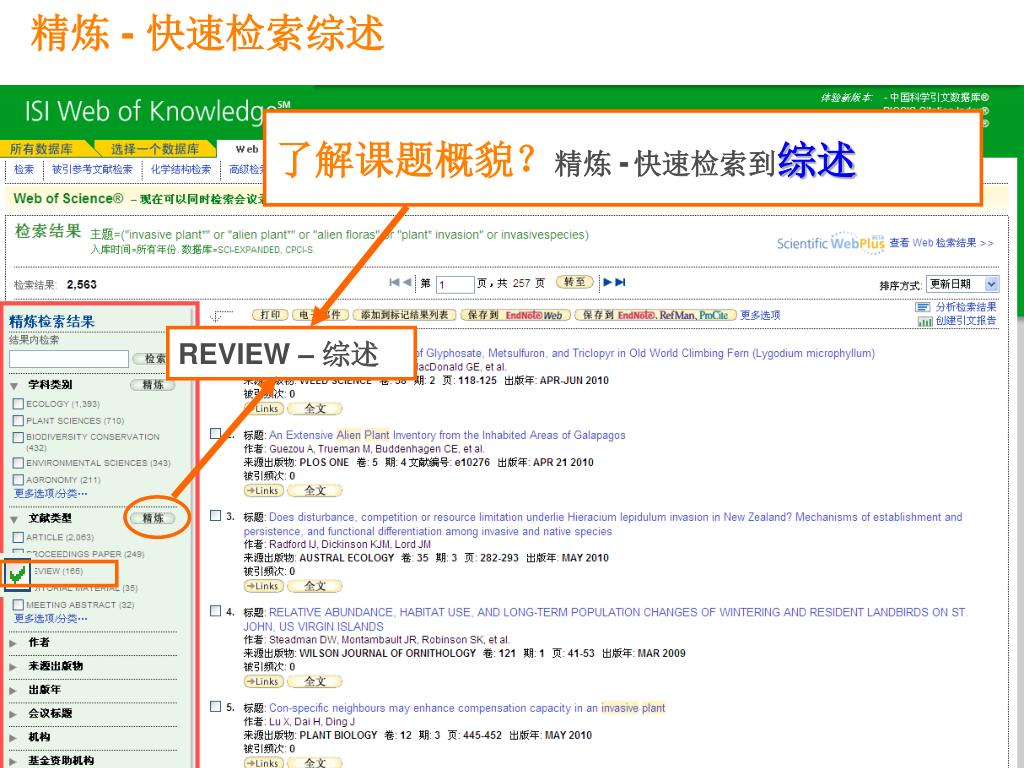
Task: Check the ARTICLE document type
Action: pyautogui.click(x=18, y=537)
